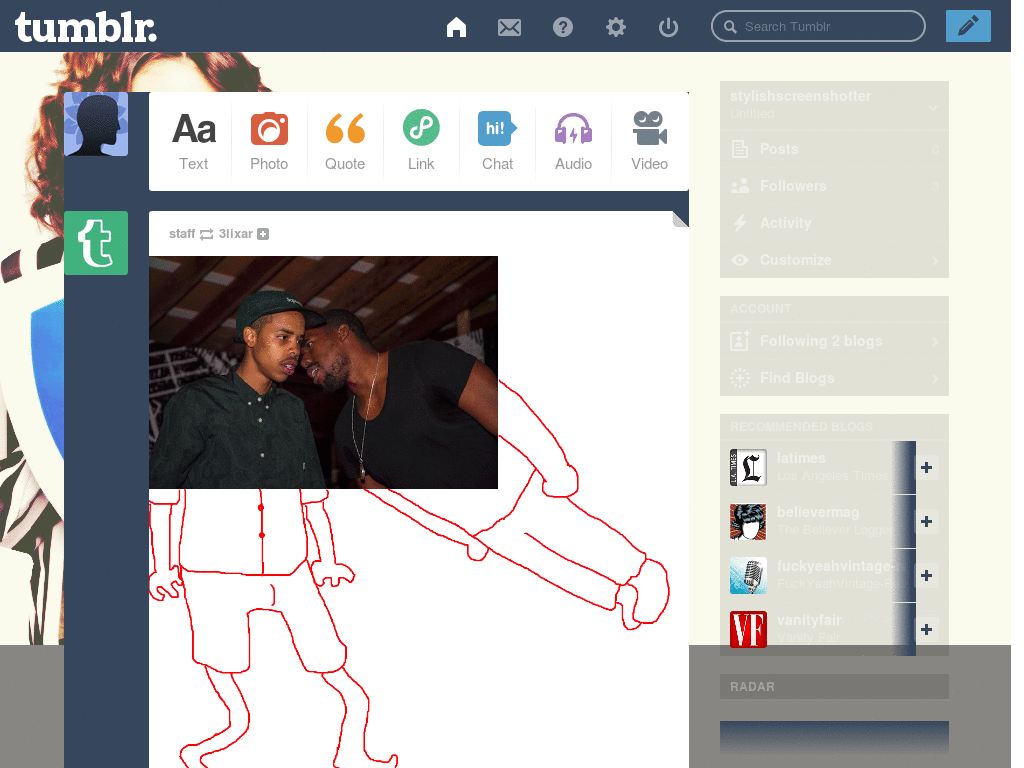Follow vanityfair with plus button
1024x768 pixels.
pyautogui.click(x=926, y=630)
